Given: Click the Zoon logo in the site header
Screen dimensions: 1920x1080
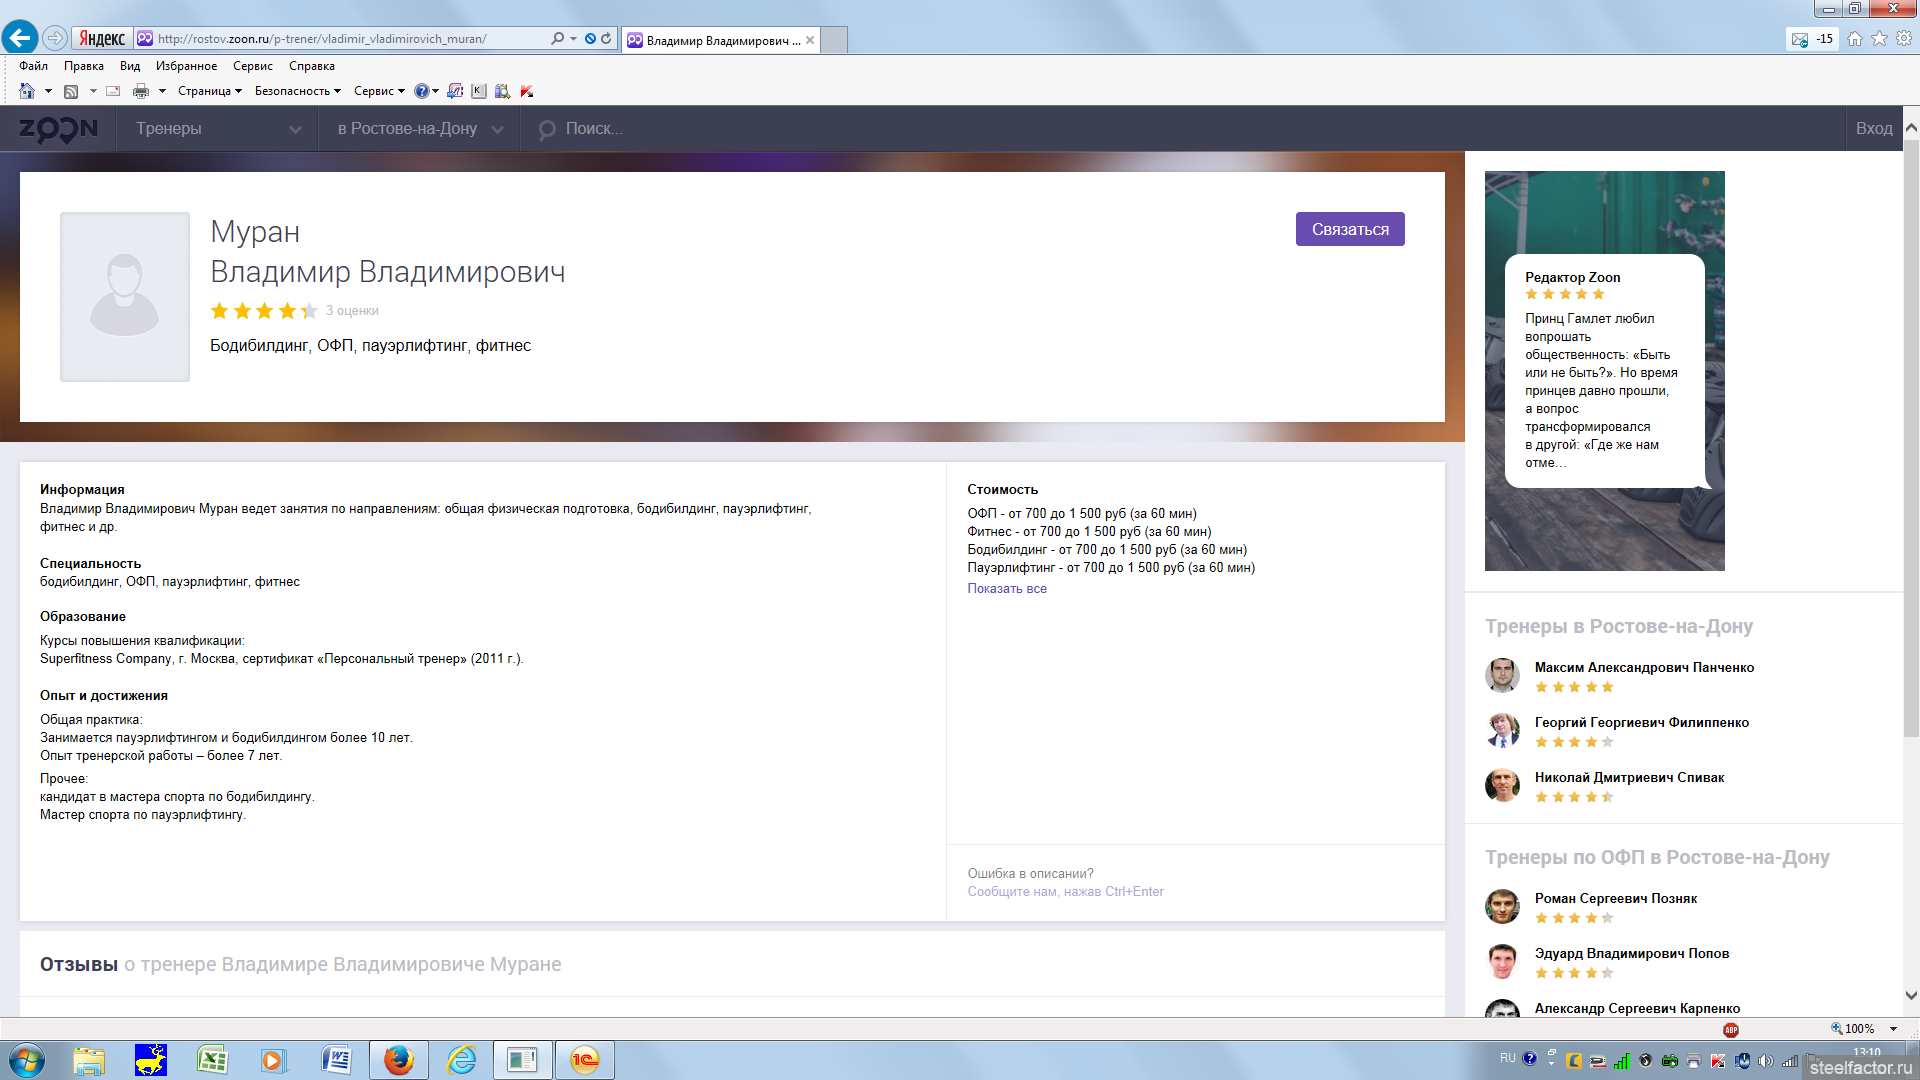Looking at the screenshot, I should 58,129.
